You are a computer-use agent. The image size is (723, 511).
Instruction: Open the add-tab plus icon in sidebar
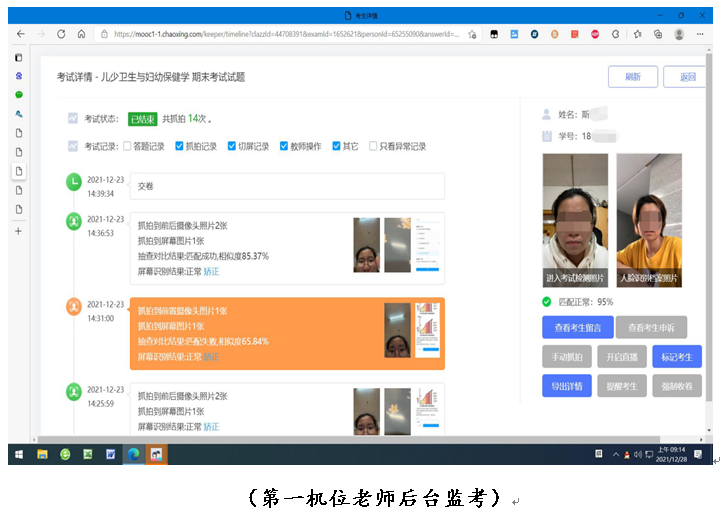click(18, 231)
